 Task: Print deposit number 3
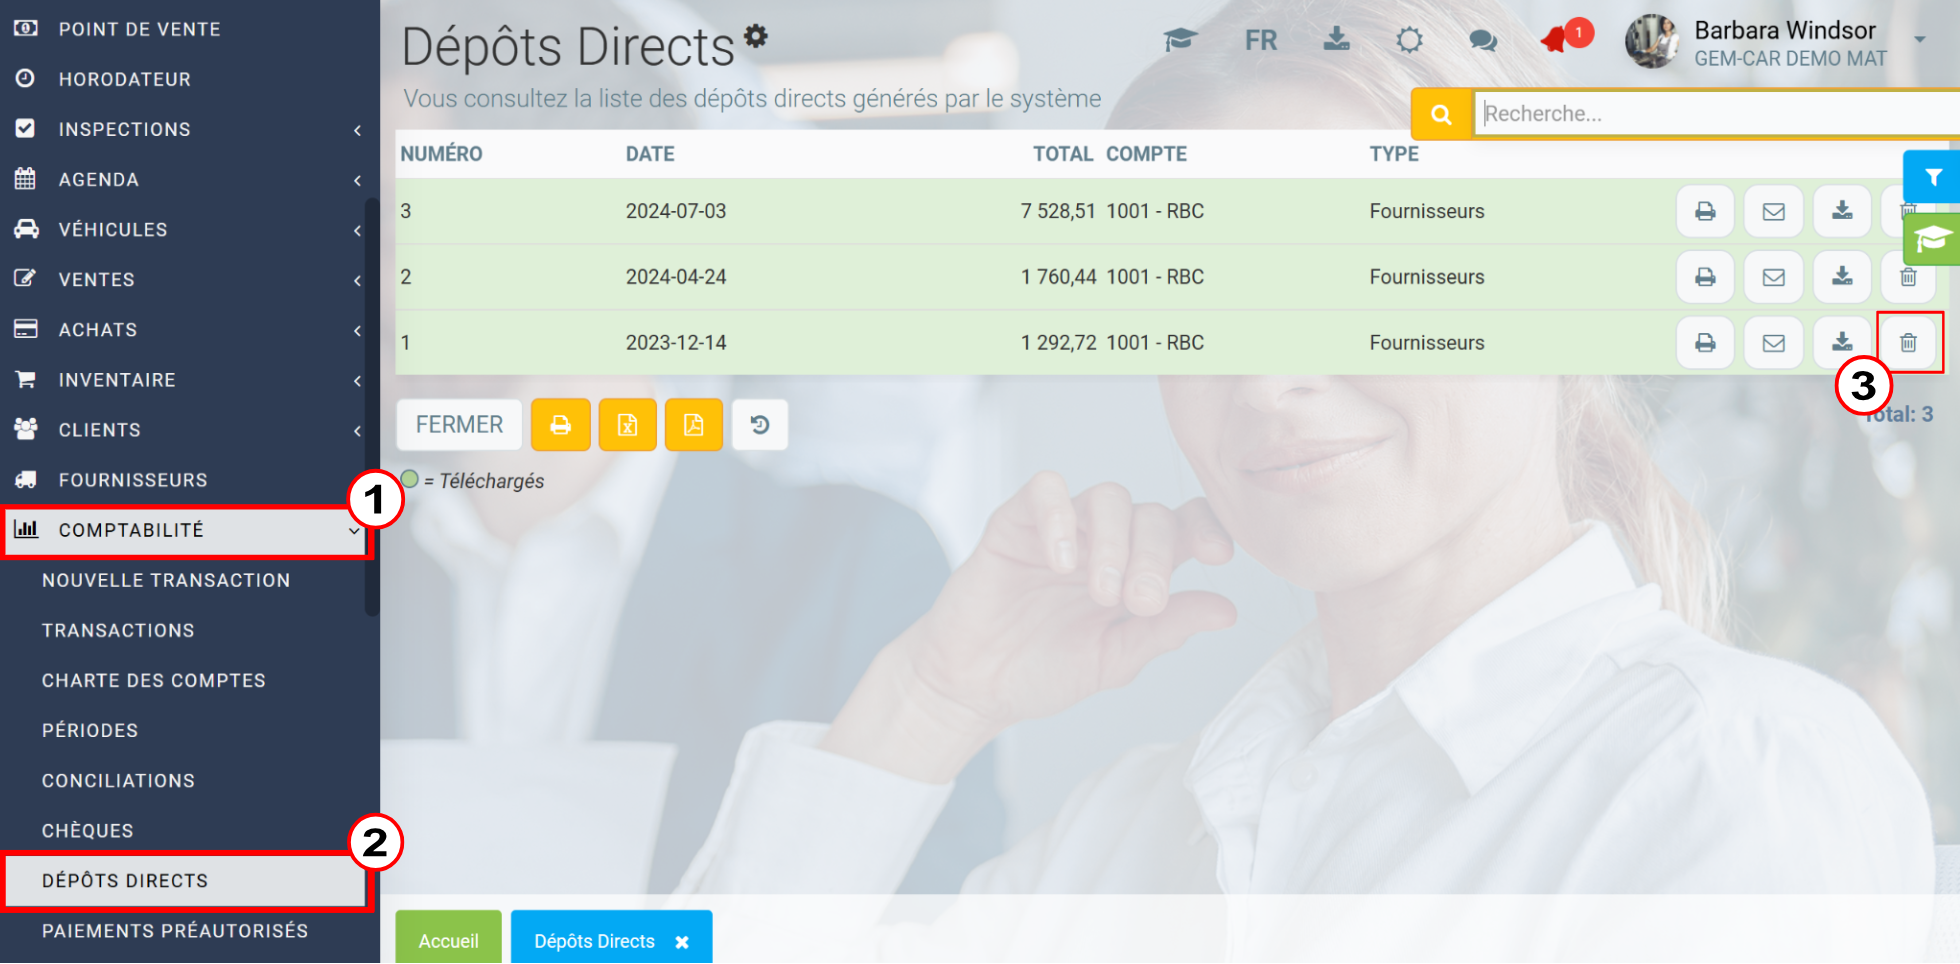pyautogui.click(x=1705, y=211)
